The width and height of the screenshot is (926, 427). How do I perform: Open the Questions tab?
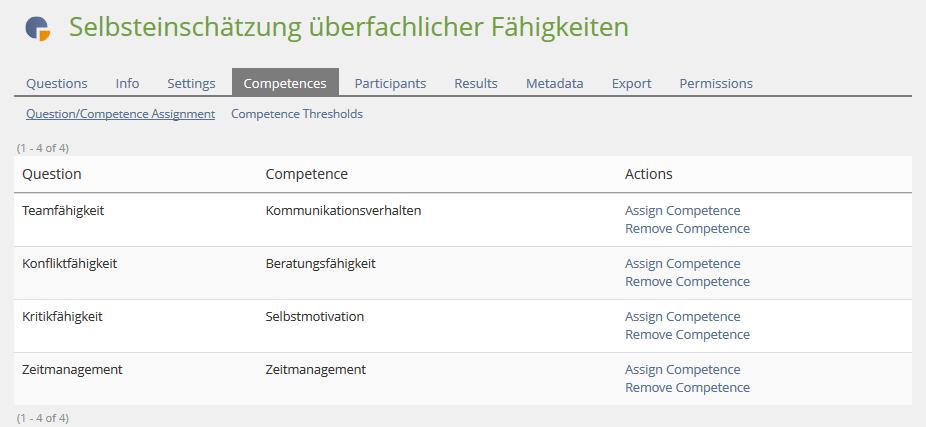pos(57,83)
